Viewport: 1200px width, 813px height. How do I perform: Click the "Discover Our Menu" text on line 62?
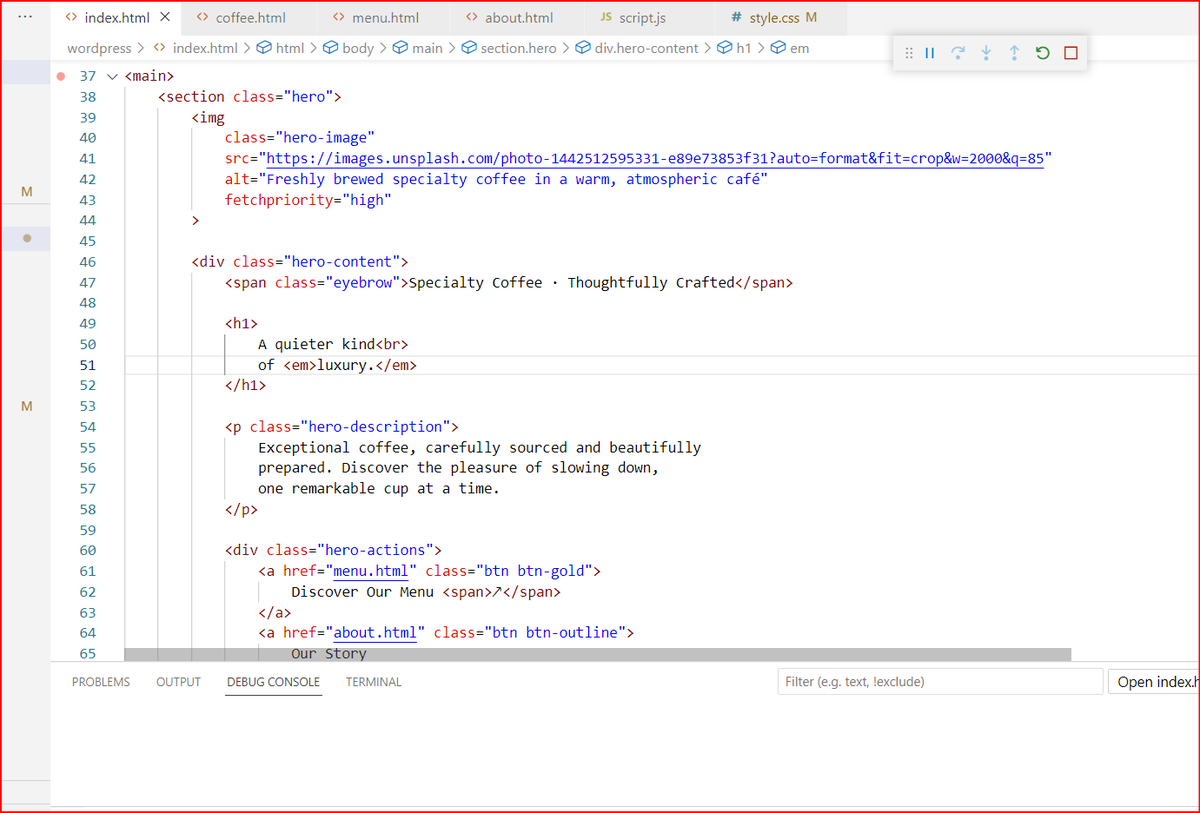pos(363,592)
